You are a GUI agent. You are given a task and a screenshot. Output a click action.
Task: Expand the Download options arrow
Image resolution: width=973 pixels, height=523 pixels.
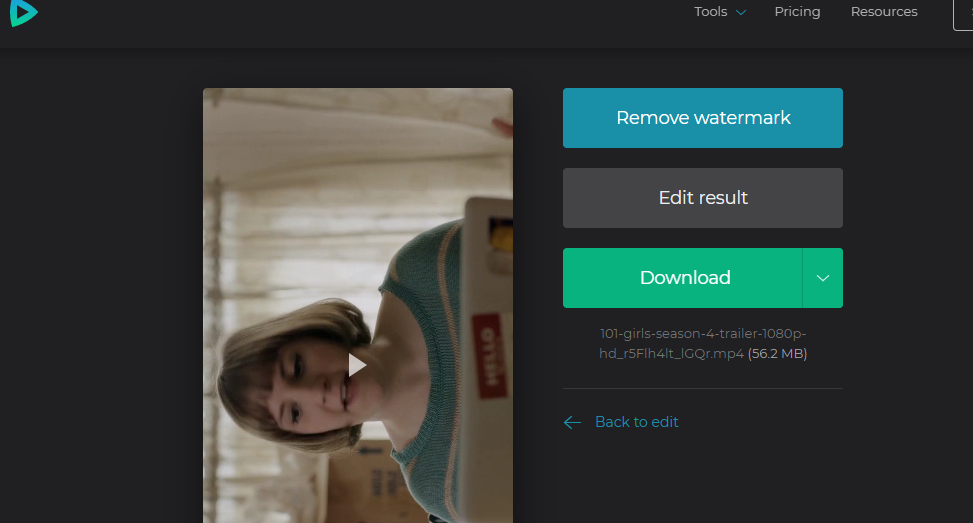coord(823,278)
